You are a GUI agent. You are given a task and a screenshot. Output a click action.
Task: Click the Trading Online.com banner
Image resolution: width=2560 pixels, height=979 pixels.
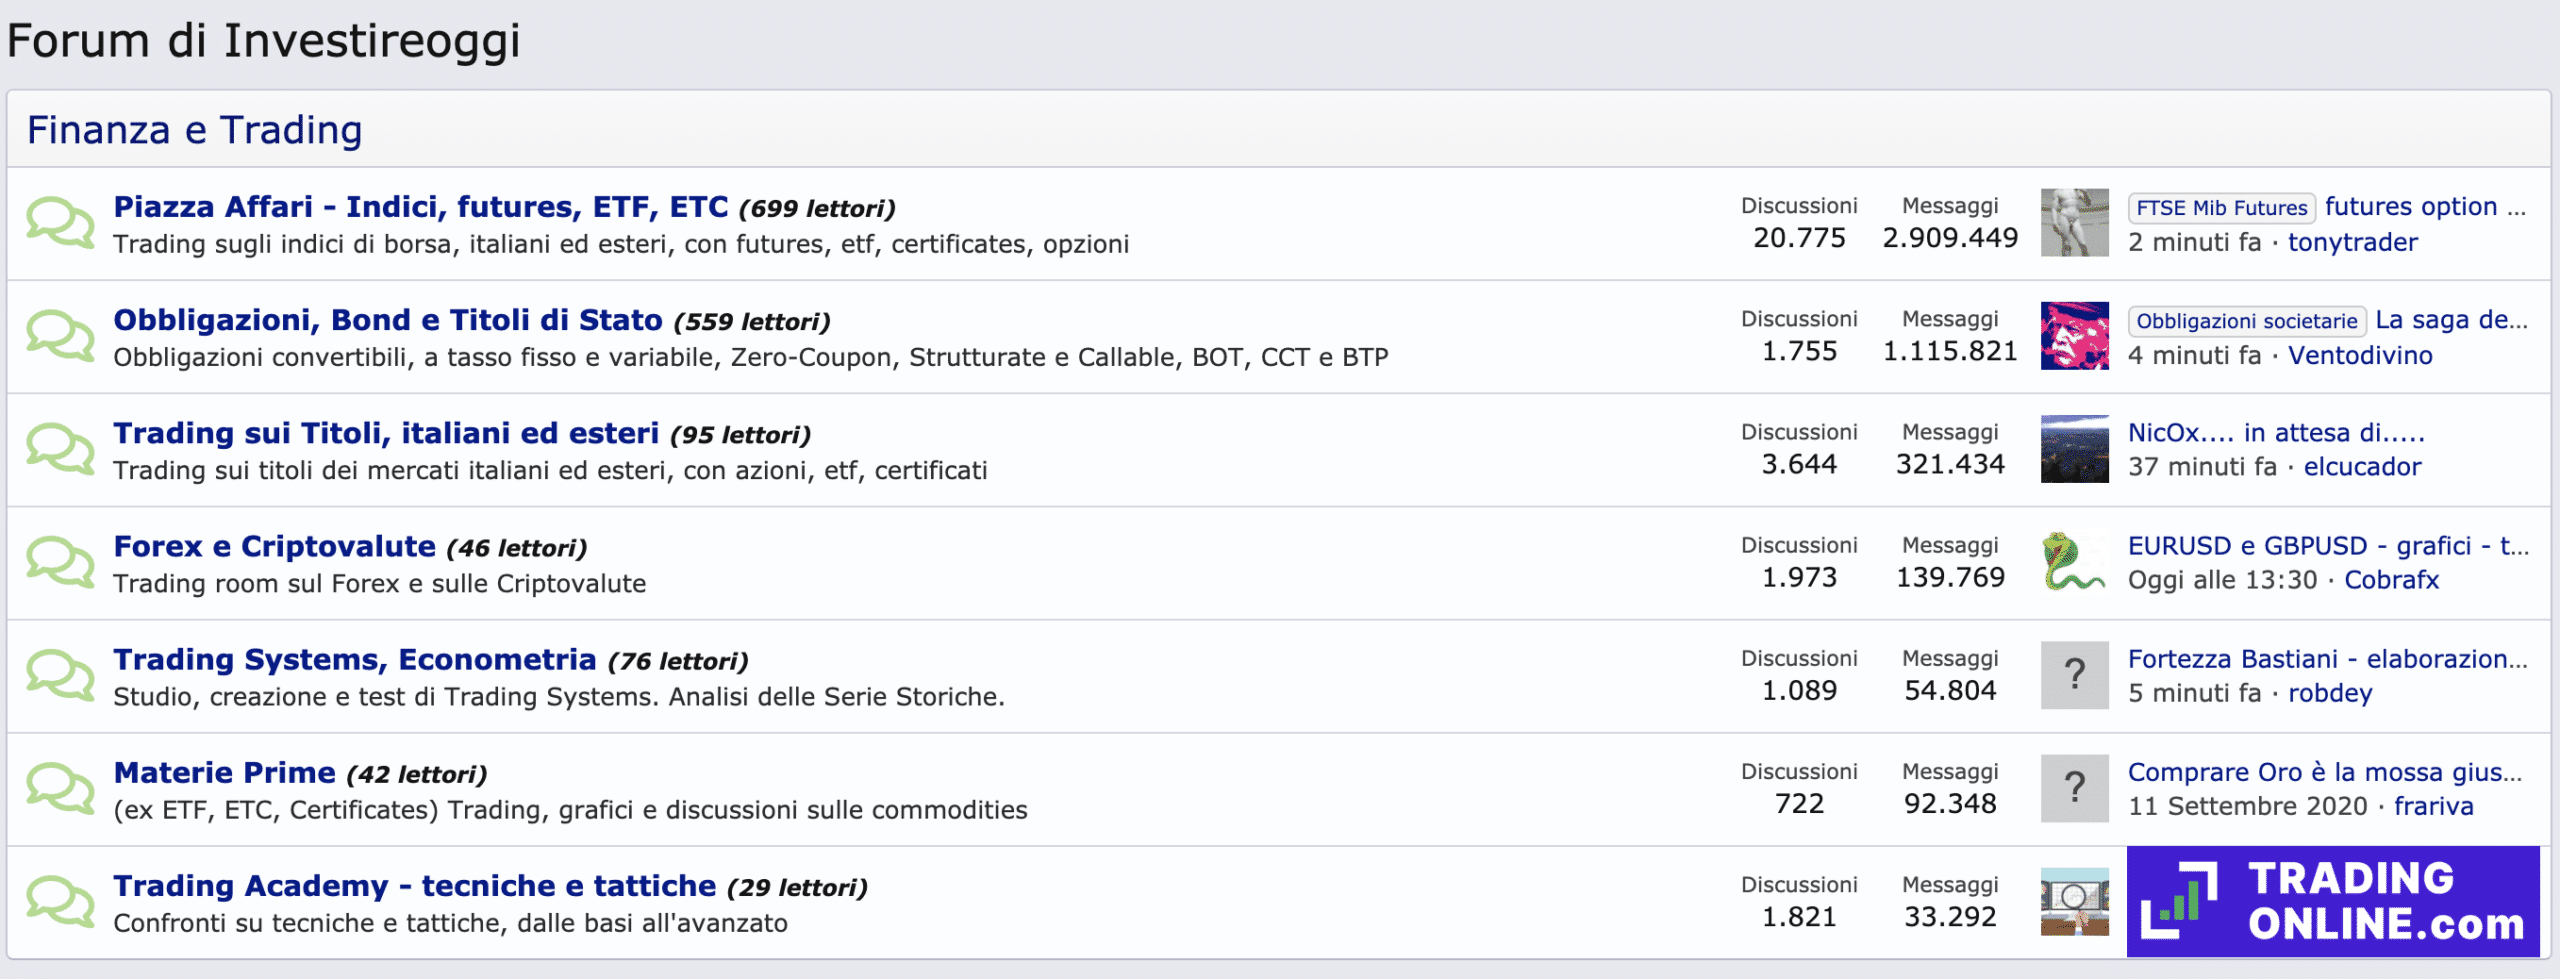click(2332, 901)
